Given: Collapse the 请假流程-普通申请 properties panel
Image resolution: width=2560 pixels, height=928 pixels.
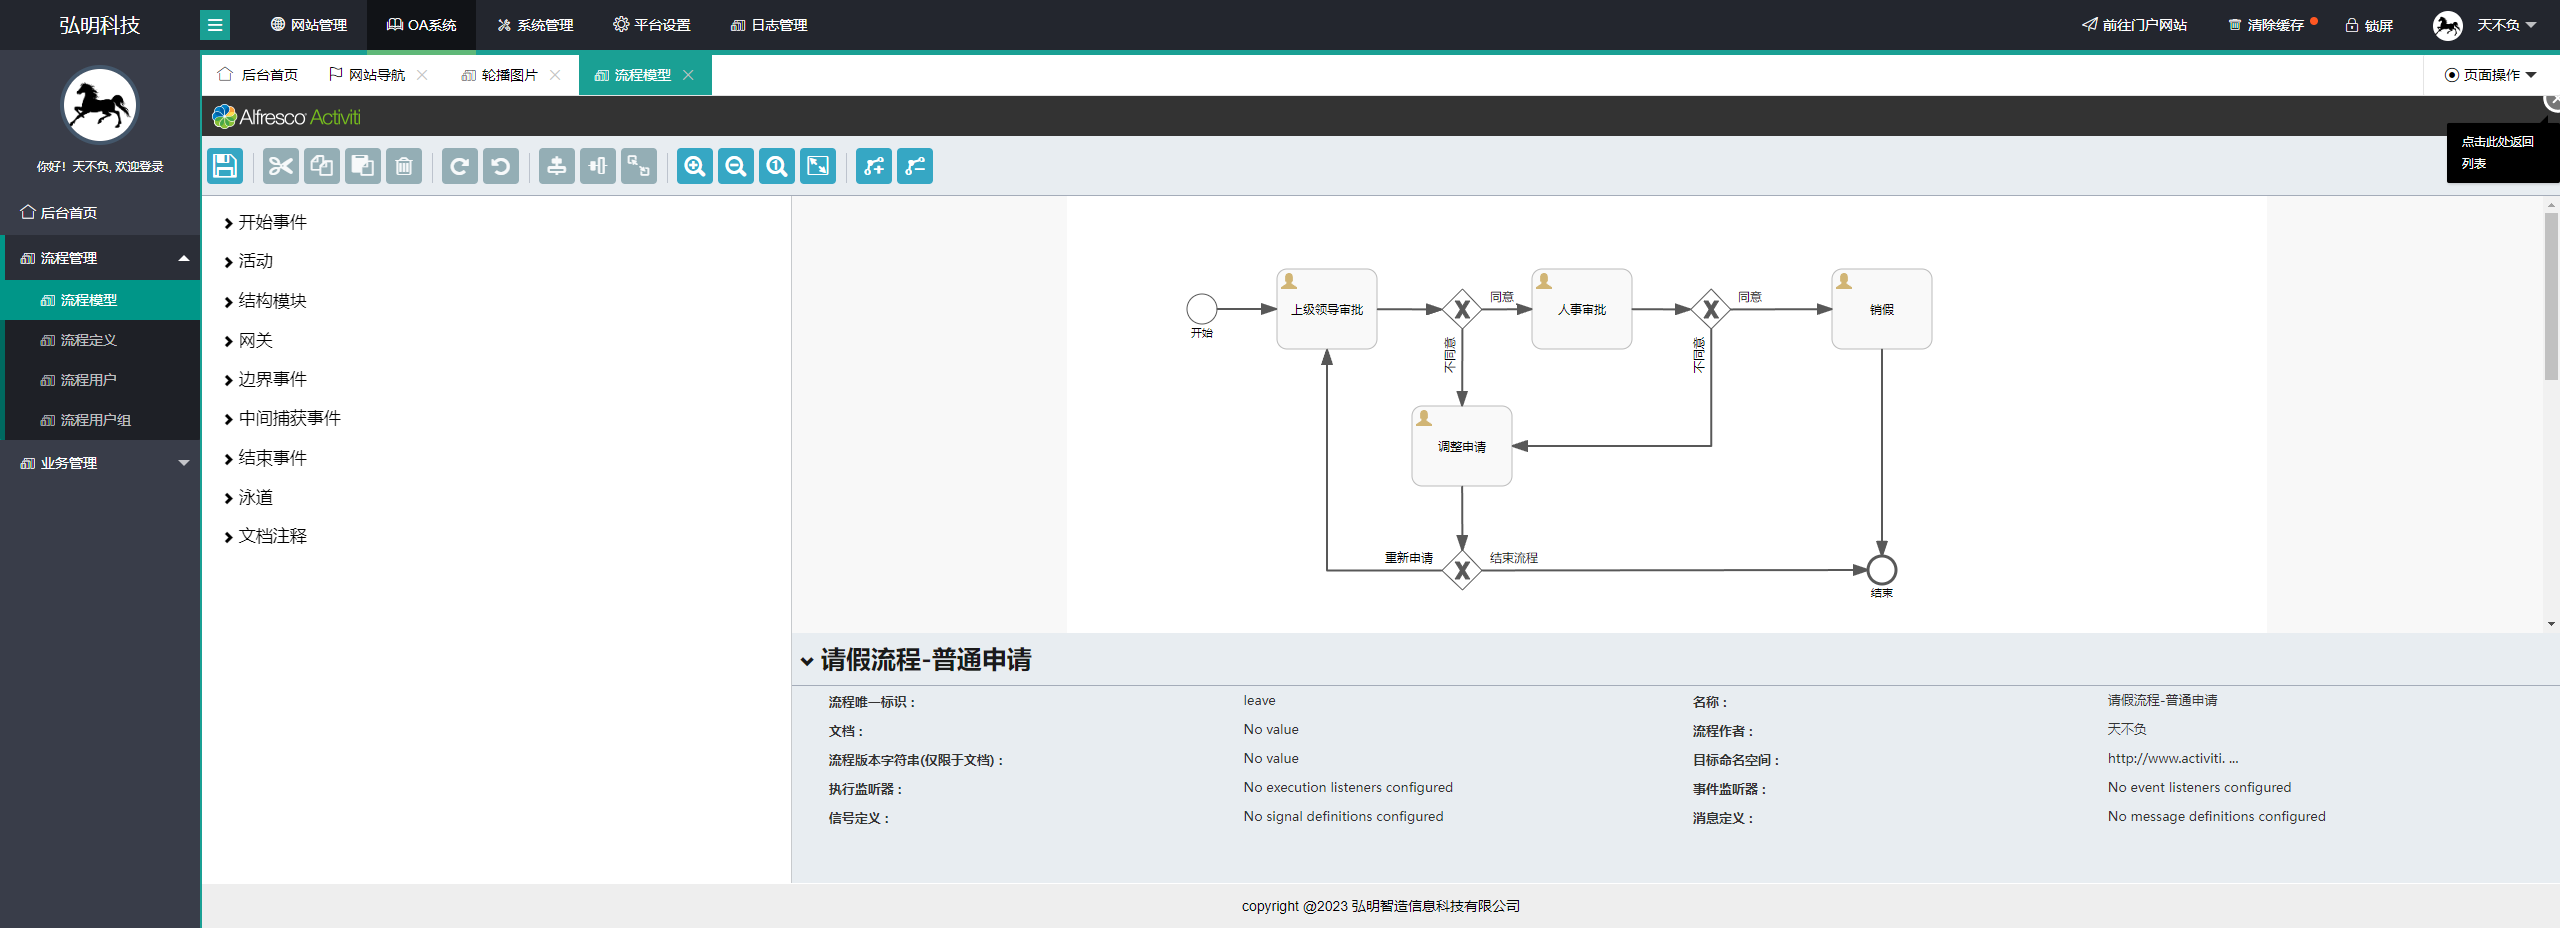Looking at the screenshot, I should coord(807,661).
